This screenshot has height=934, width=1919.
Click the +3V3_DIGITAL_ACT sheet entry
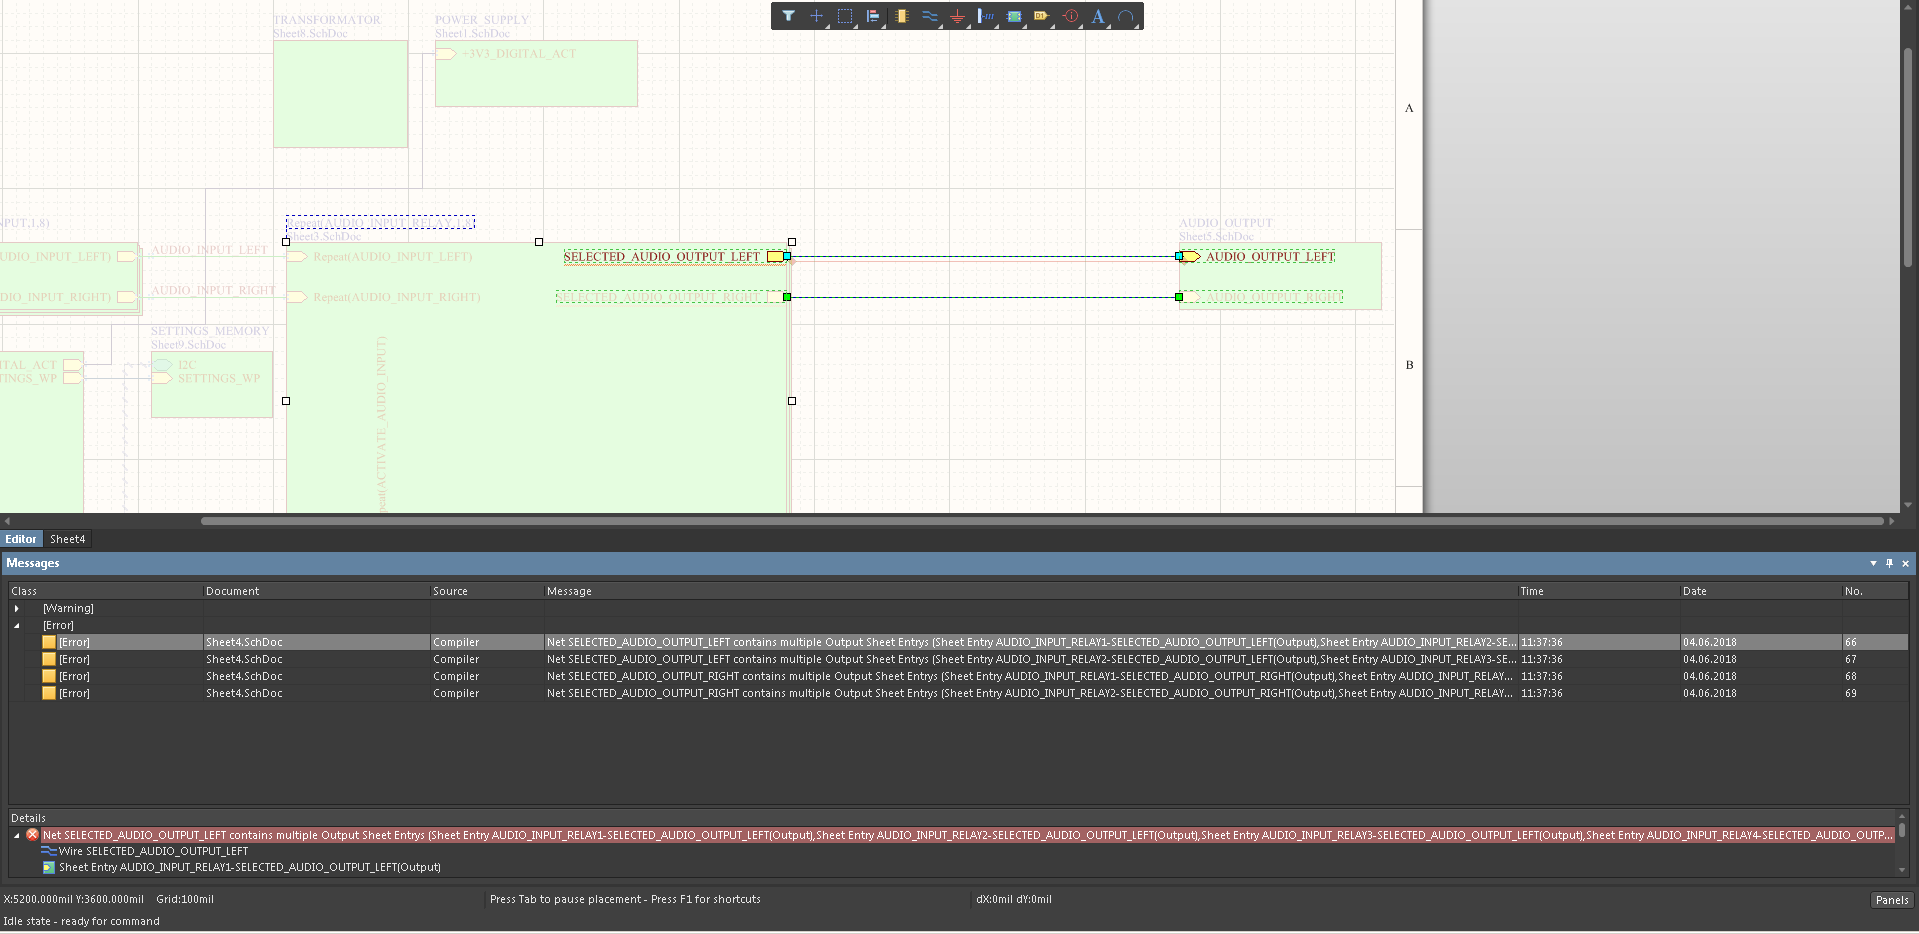tap(519, 54)
